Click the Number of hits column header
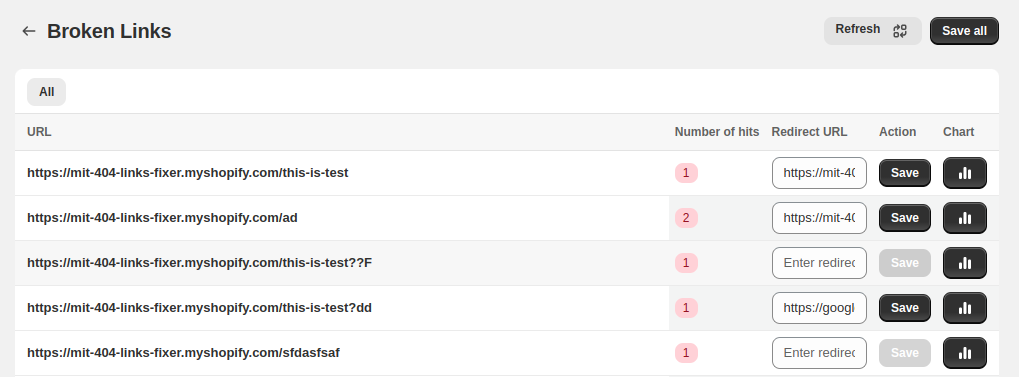The width and height of the screenshot is (1019, 377). tap(717, 132)
